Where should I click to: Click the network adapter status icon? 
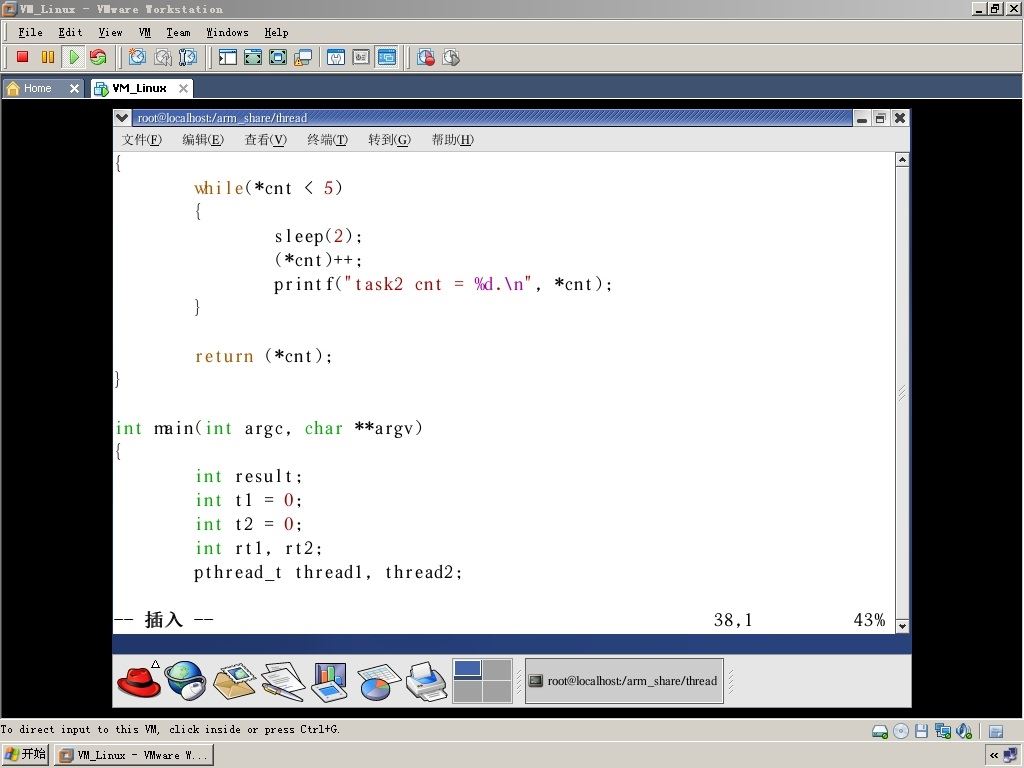[942, 731]
